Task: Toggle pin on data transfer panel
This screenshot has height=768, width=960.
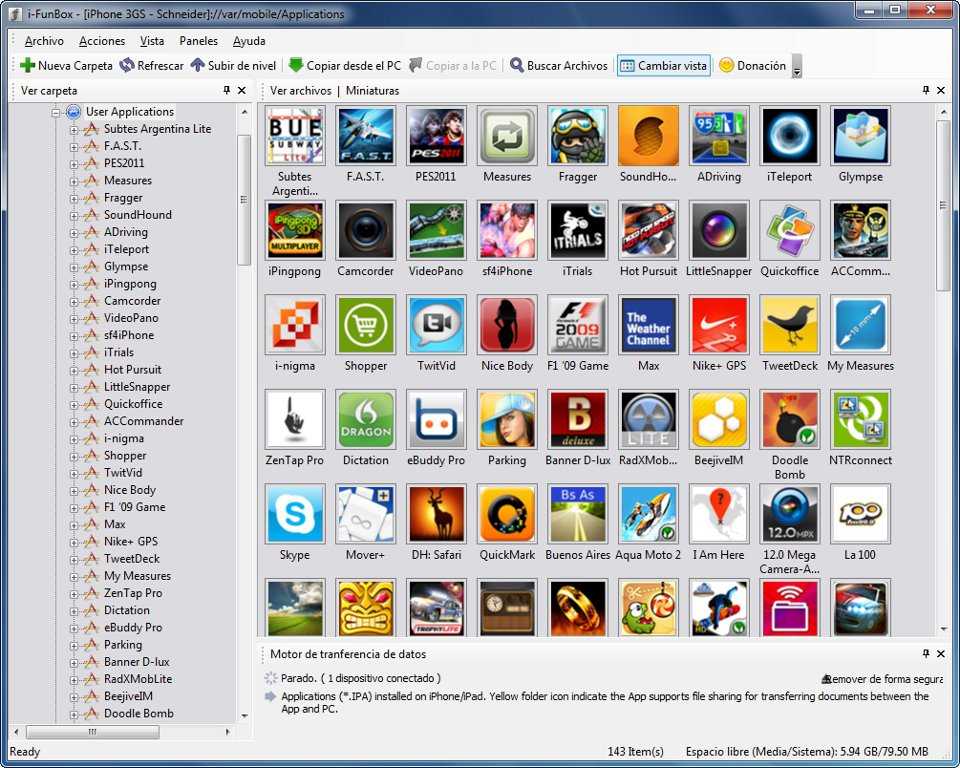Action: click(926, 654)
